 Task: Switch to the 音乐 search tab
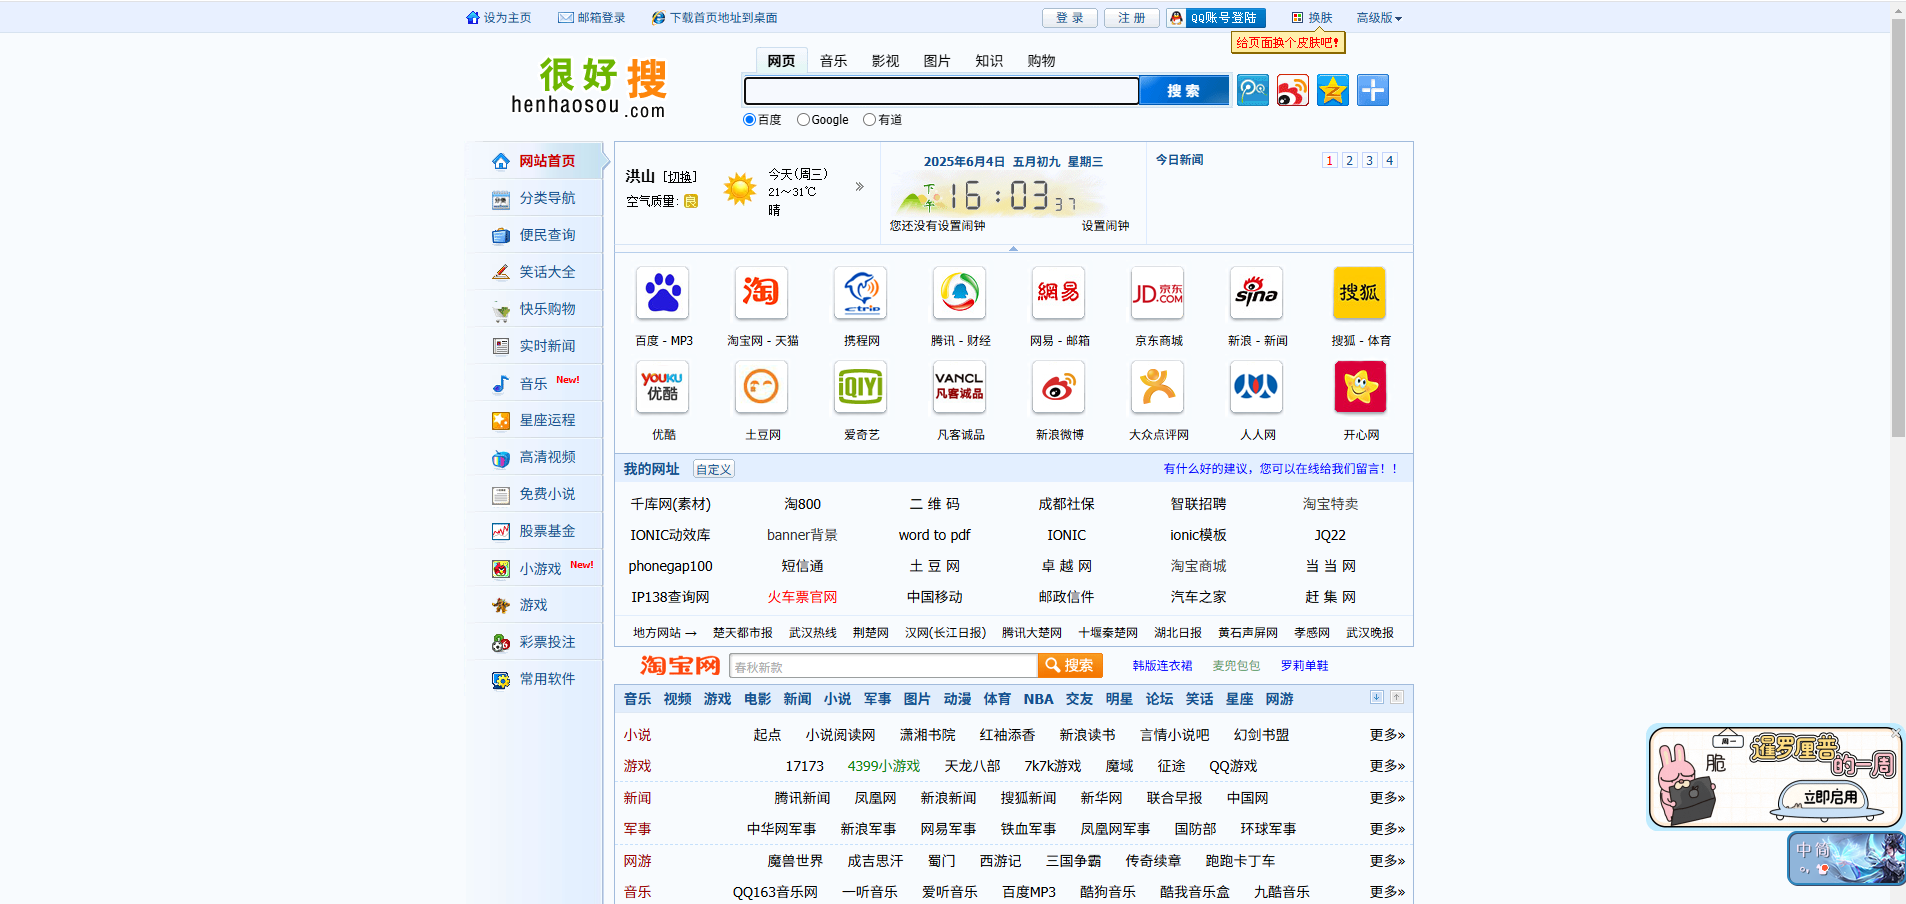(x=833, y=61)
